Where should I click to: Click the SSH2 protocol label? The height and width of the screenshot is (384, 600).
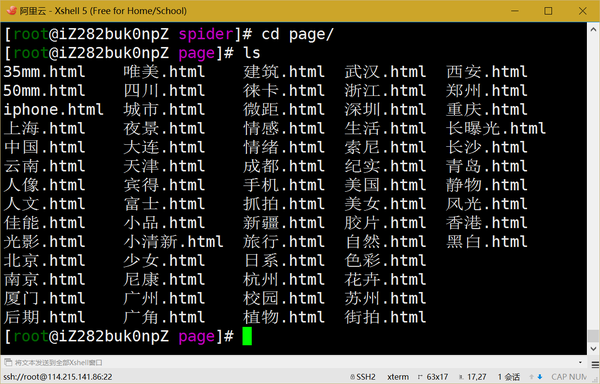pyautogui.click(x=366, y=377)
